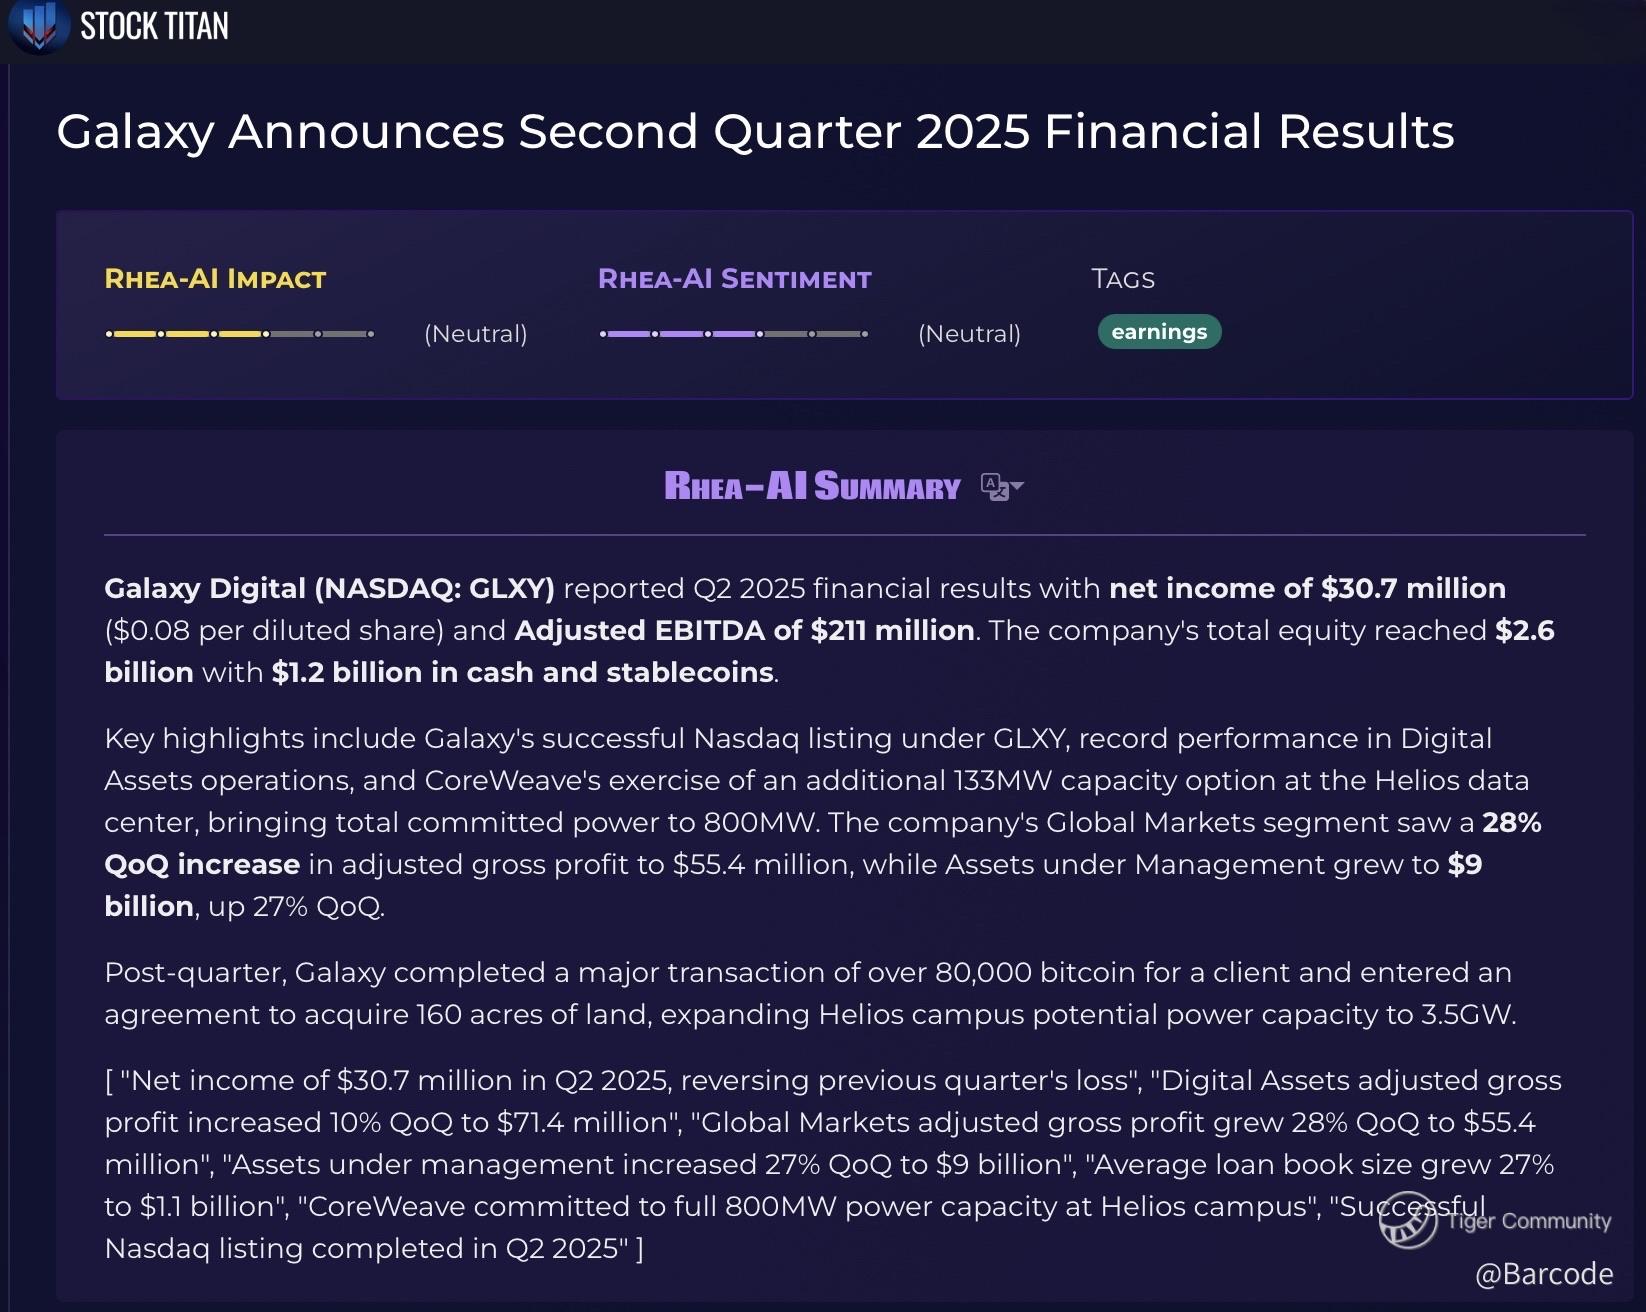This screenshot has height=1312, width=1646.
Task: Click the purple Rhea-AI Sentiment meter
Action: (734, 334)
